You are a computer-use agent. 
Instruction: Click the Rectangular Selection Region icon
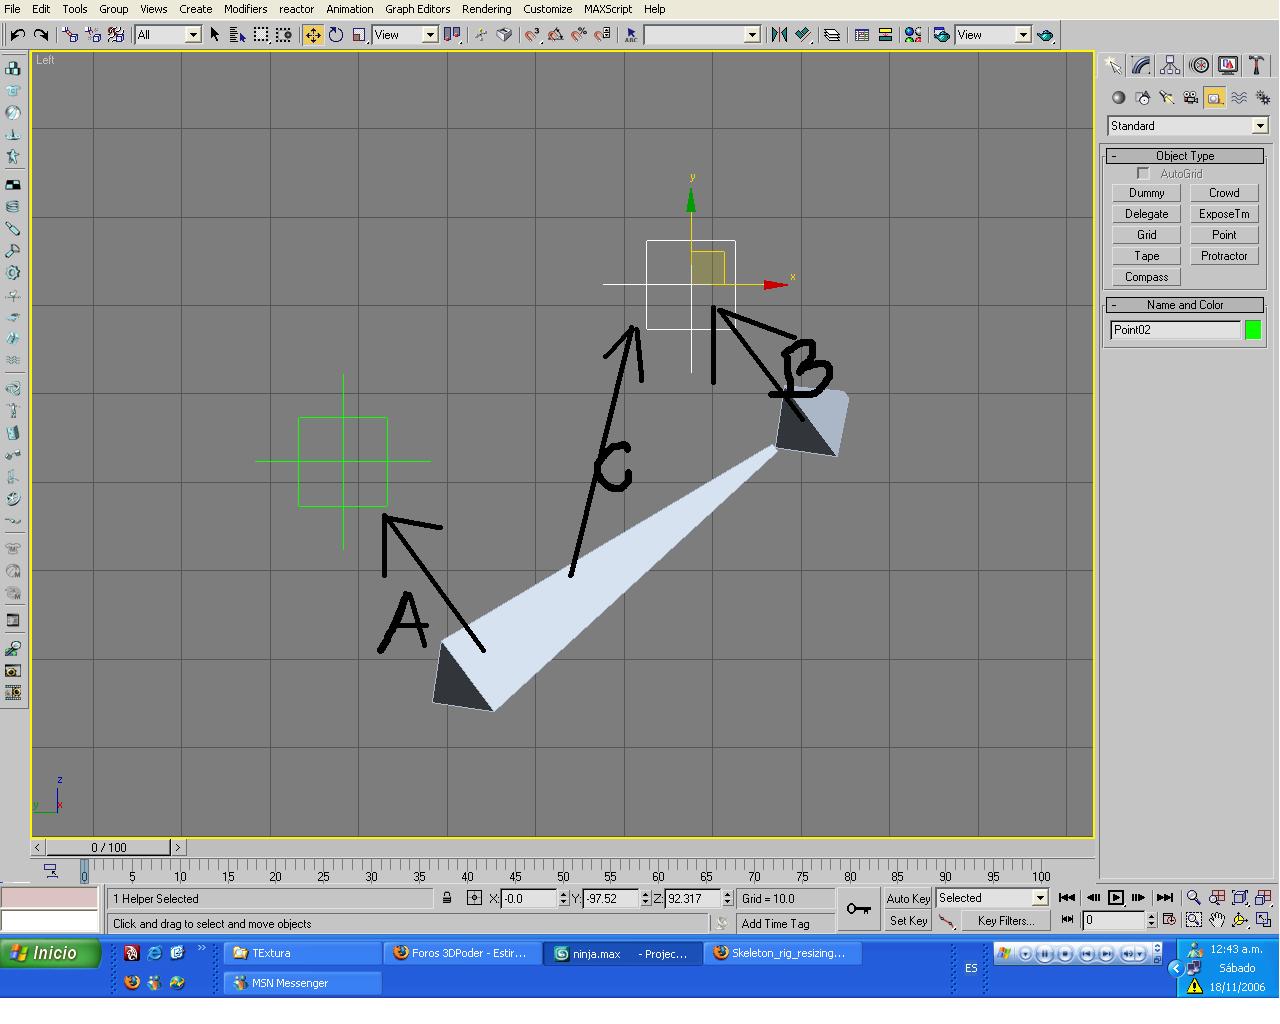pyautogui.click(x=261, y=35)
